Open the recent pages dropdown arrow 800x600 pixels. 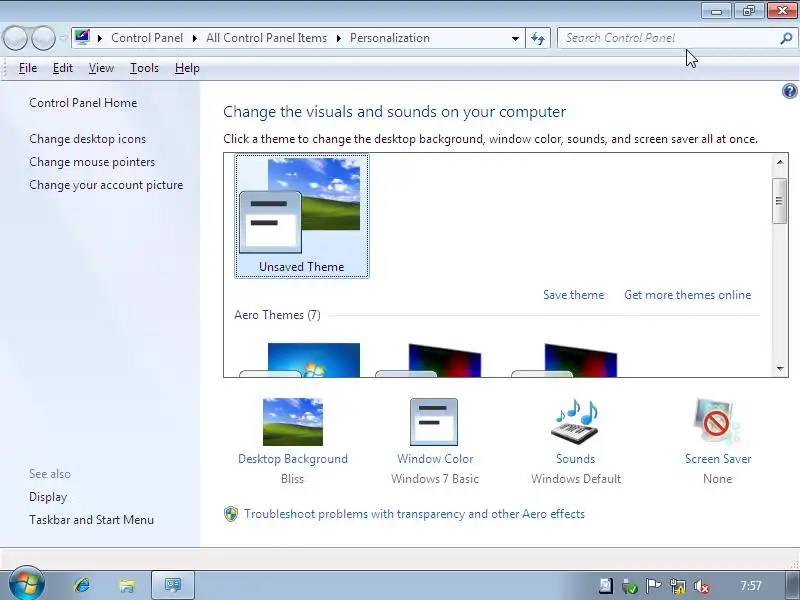[63, 38]
